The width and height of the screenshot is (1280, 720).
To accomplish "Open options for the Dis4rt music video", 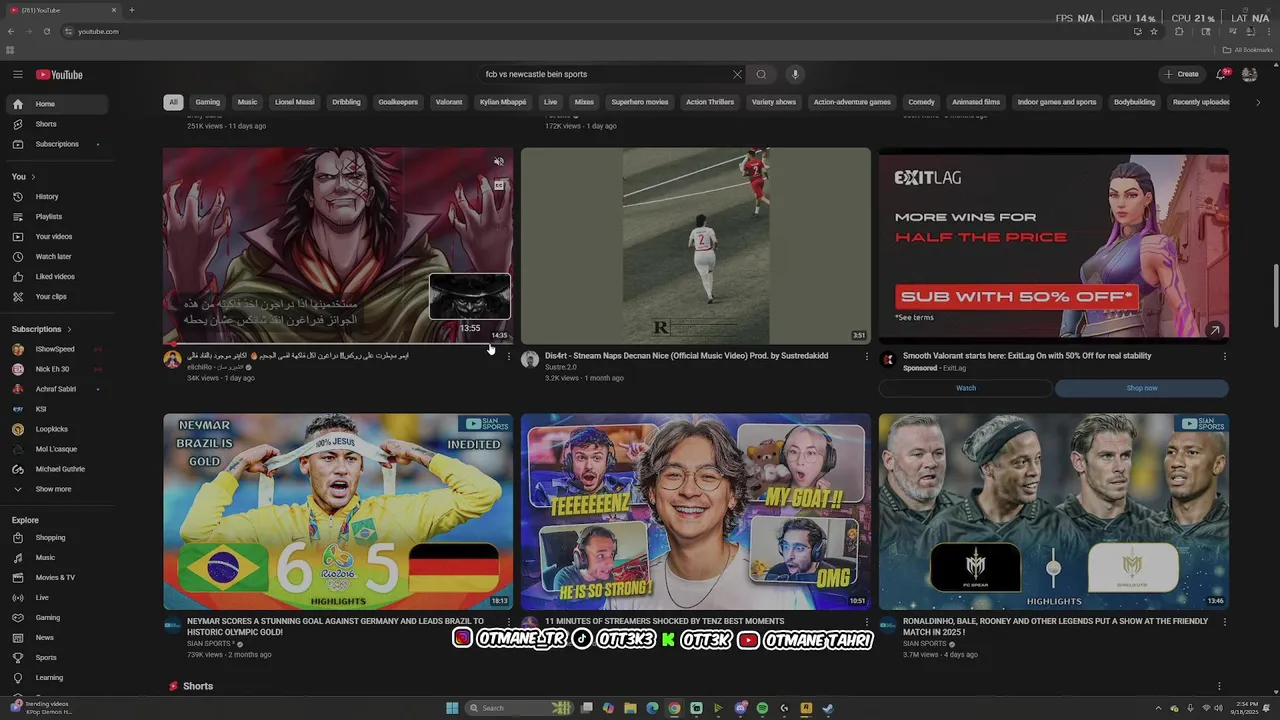I will coord(867,356).
